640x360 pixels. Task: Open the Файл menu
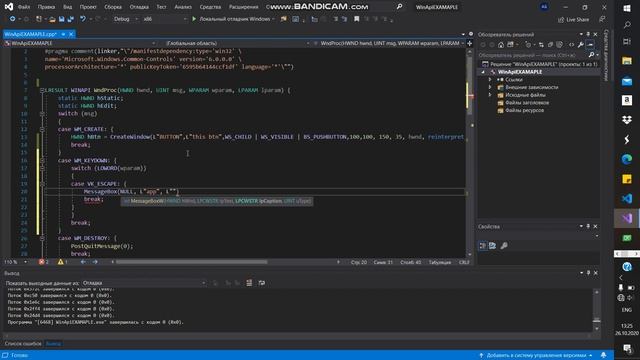24,7
